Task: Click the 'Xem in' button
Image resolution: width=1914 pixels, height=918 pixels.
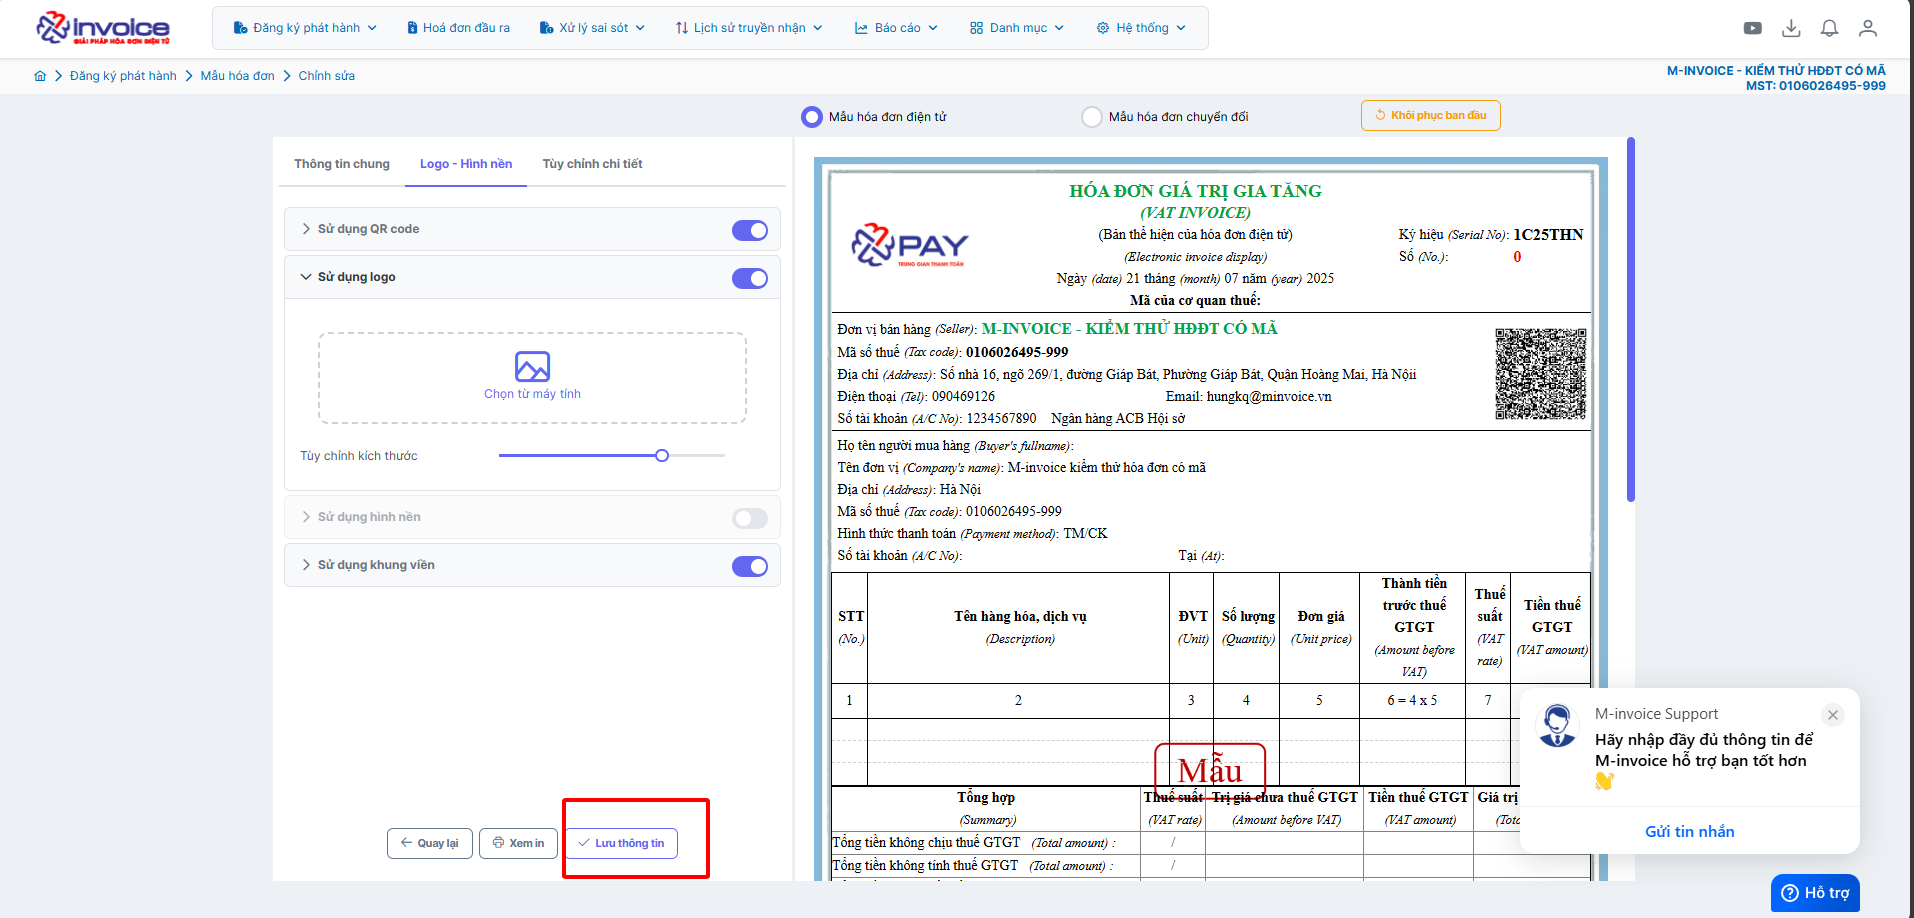Action: [x=518, y=843]
